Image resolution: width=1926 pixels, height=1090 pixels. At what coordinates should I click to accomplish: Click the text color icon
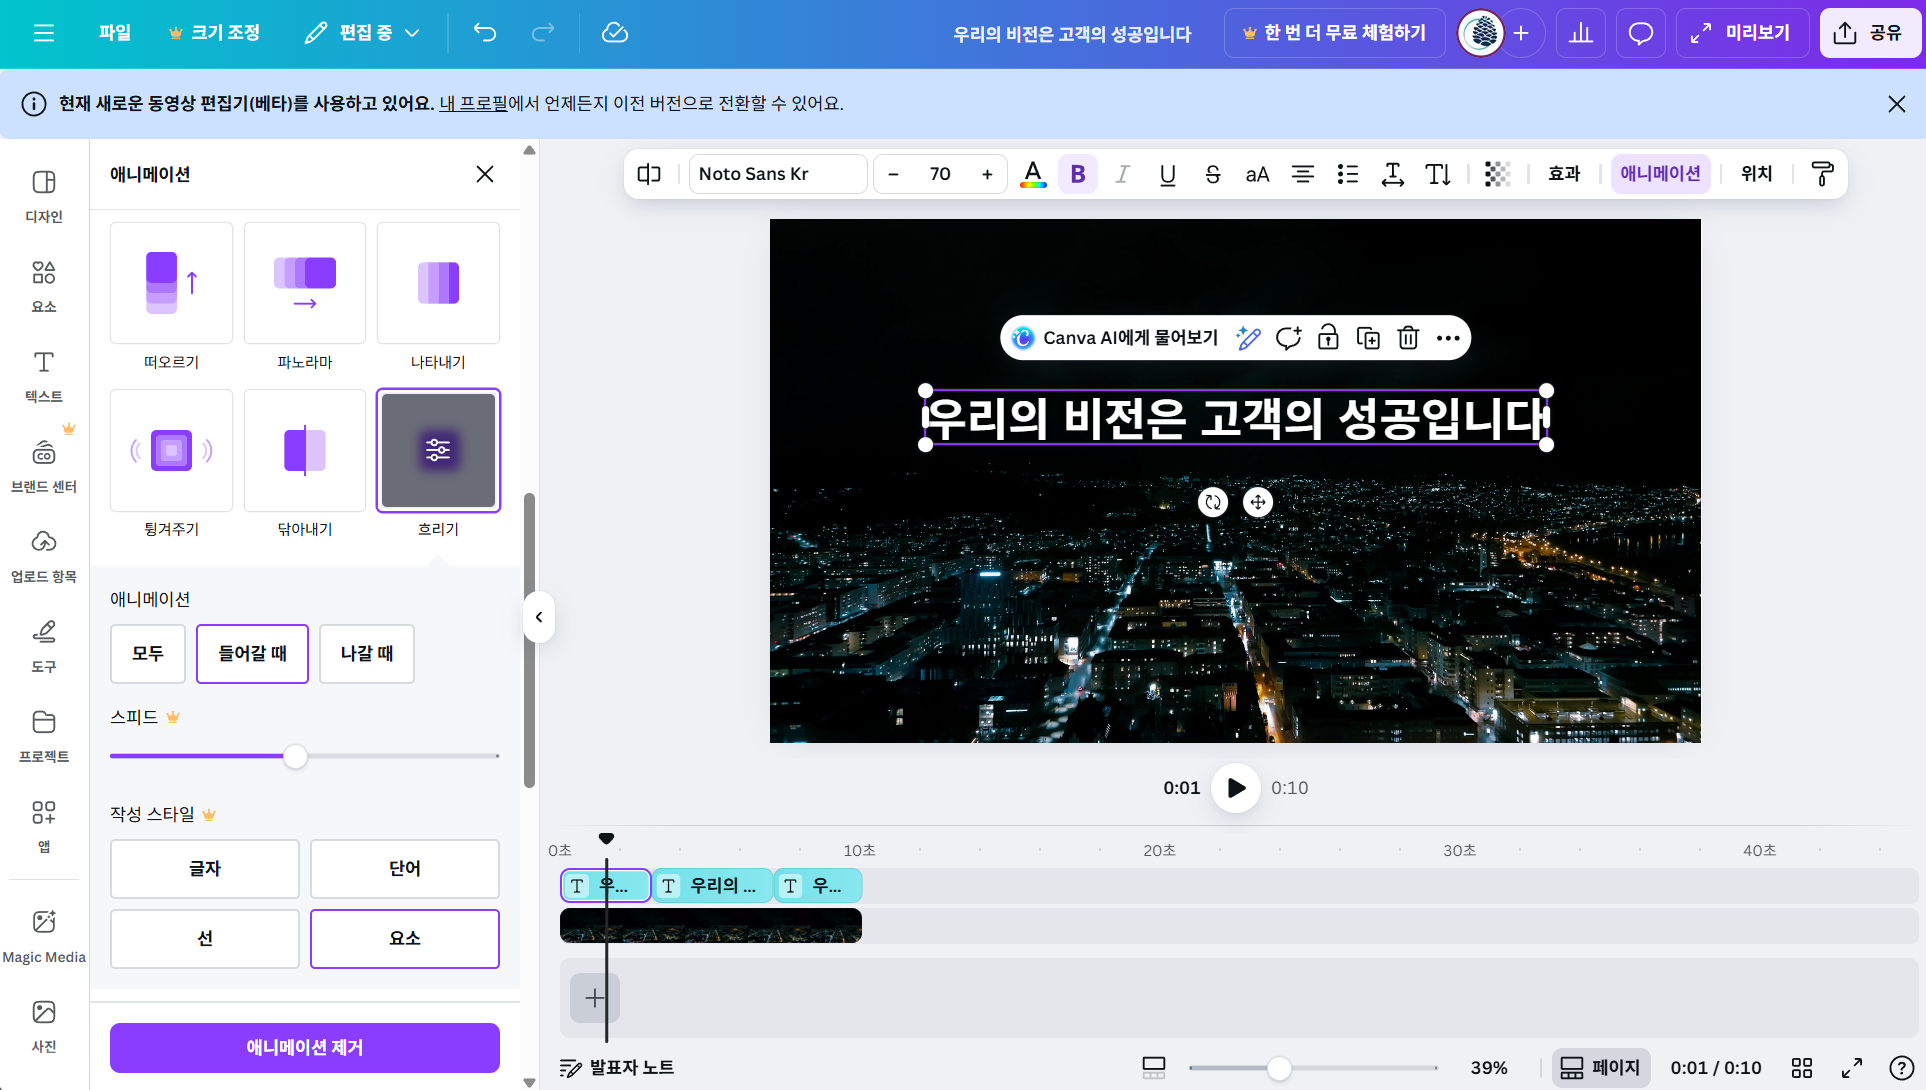pyautogui.click(x=1033, y=174)
